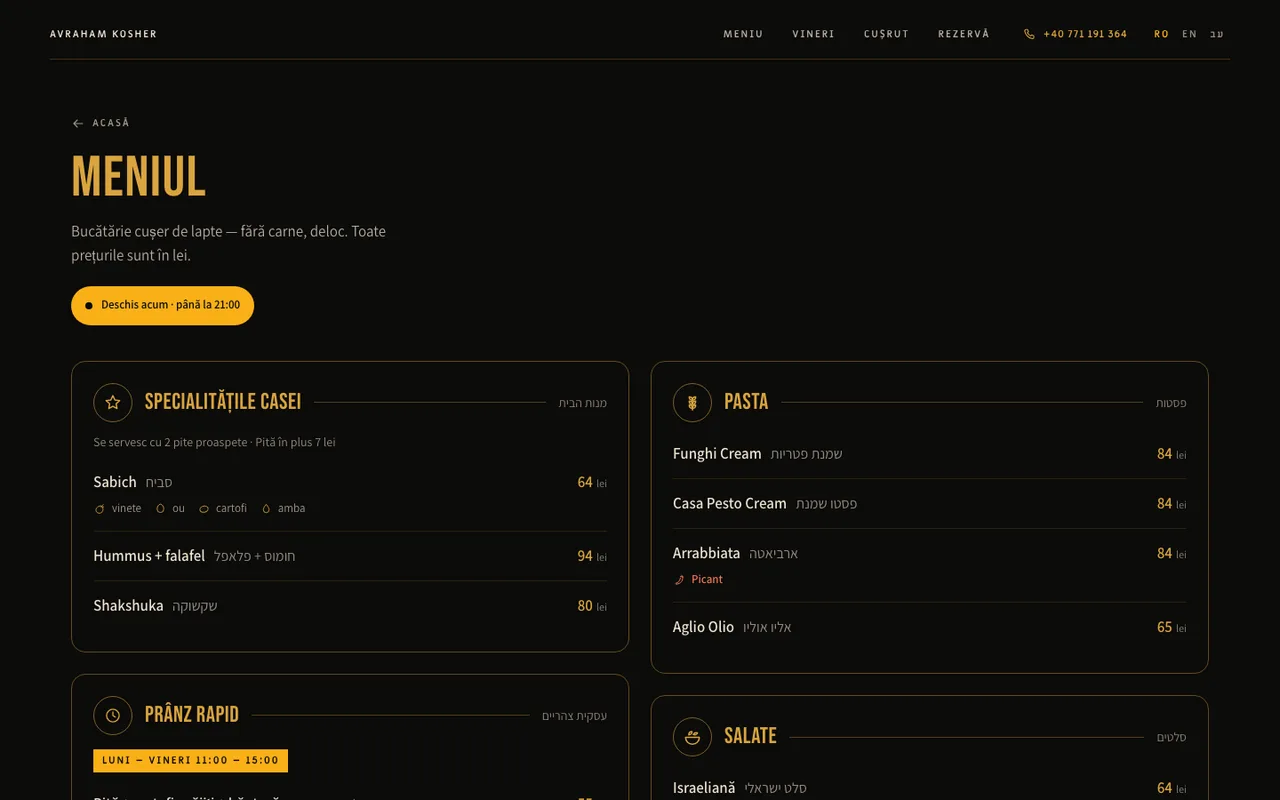This screenshot has width=1280, height=800.
Task: Open the Meniu navigation item
Action: (743, 34)
